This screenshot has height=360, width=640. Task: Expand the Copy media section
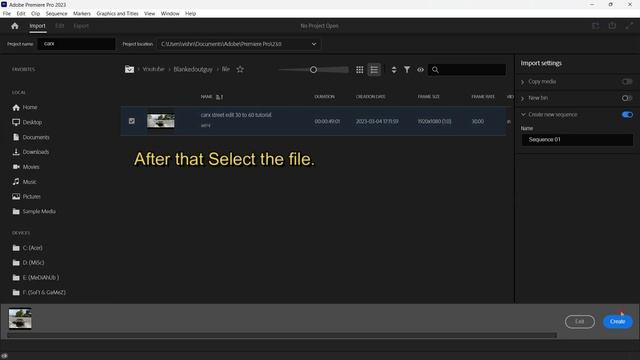pyautogui.click(x=522, y=82)
